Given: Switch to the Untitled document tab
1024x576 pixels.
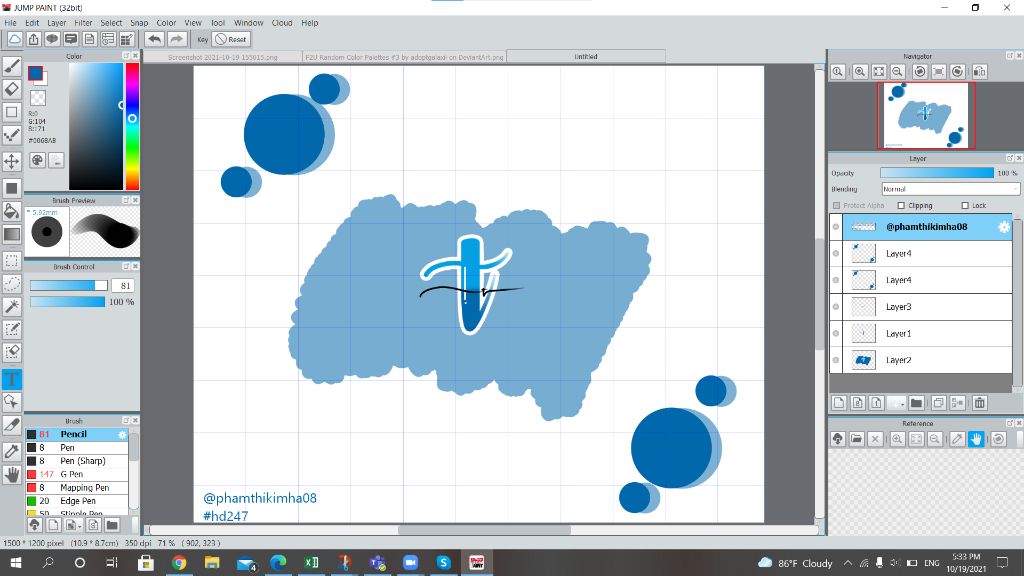Looking at the screenshot, I should pos(586,57).
